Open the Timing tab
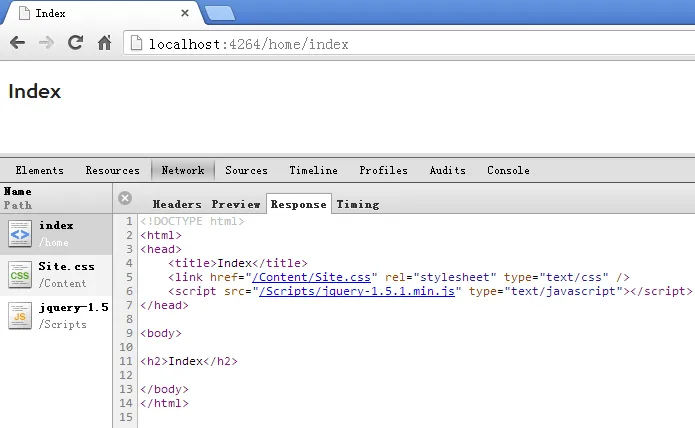This screenshot has width=695, height=428. click(x=358, y=204)
